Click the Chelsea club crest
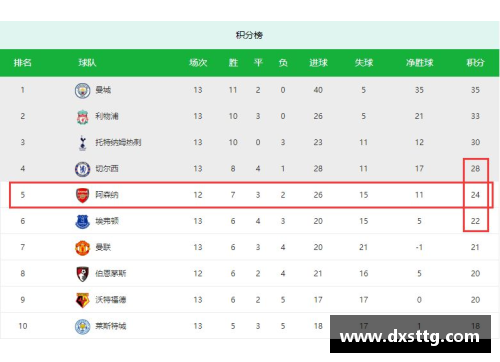The height and width of the screenshot is (362, 500). click(x=82, y=169)
